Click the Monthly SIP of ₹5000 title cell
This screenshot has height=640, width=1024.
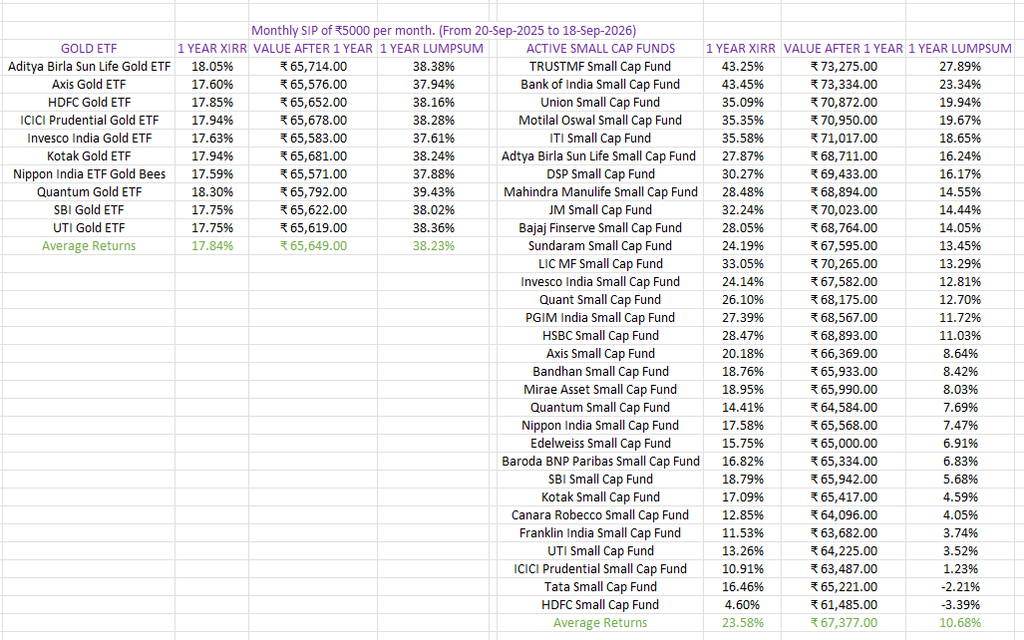click(443, 30)
